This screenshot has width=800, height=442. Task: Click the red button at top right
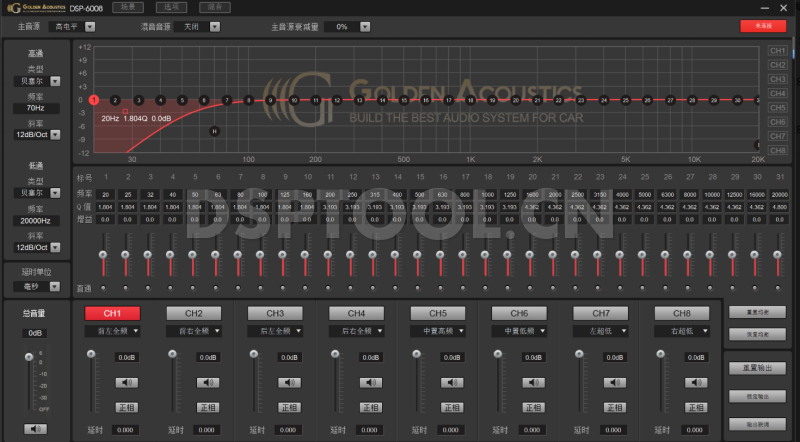tap(763, 26)
